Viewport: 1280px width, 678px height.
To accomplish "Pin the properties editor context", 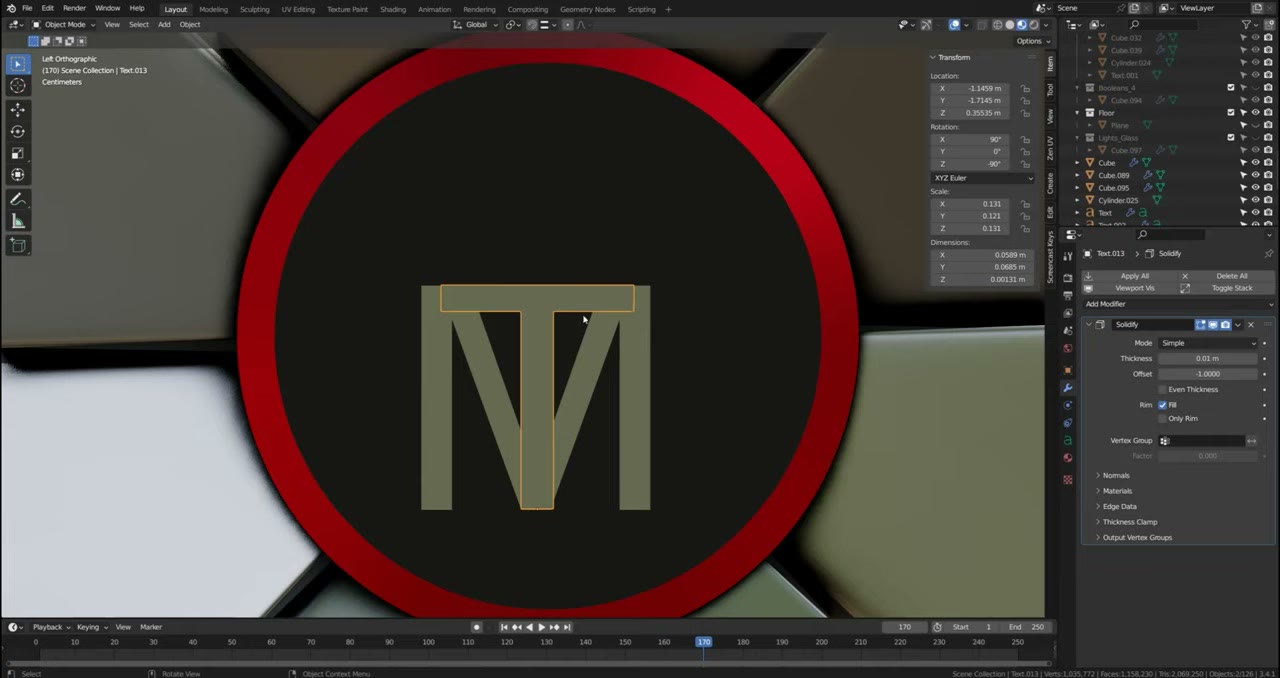I will pyautogui.click(x=1268, y=254).
